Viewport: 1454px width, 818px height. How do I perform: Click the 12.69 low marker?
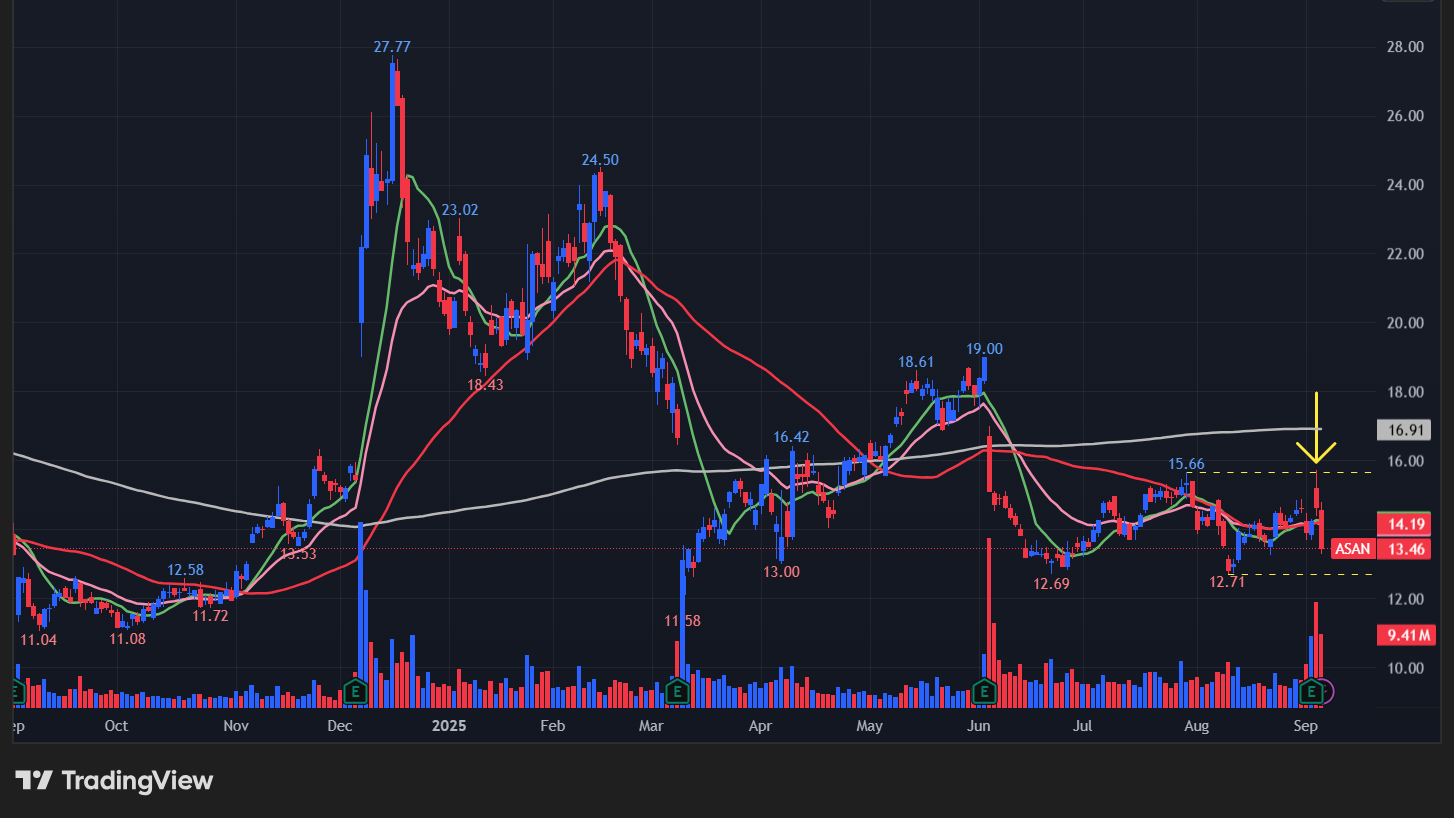[x=1051, y=583]
